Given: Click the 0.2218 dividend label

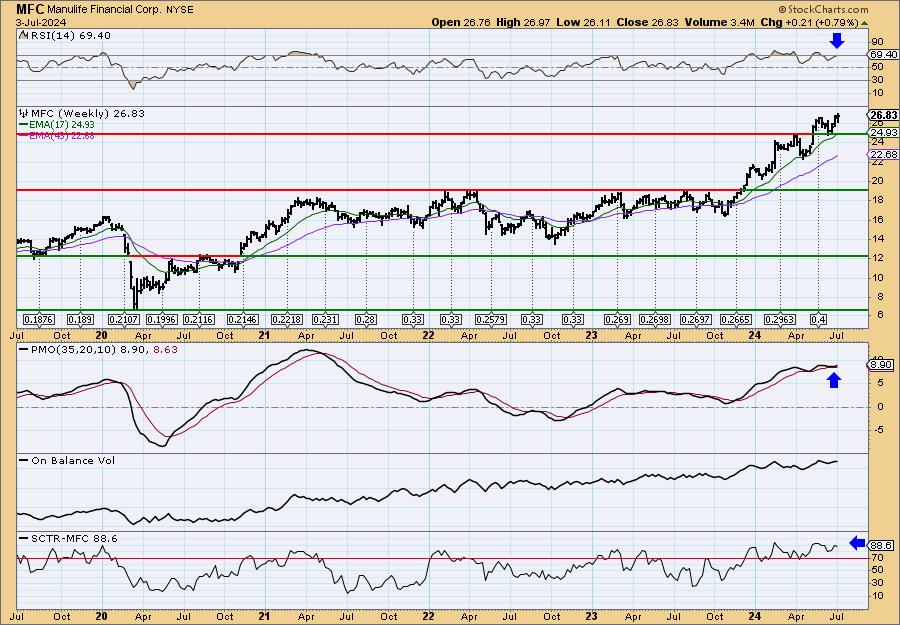Looking at the screenshot, I should [286, 319].
